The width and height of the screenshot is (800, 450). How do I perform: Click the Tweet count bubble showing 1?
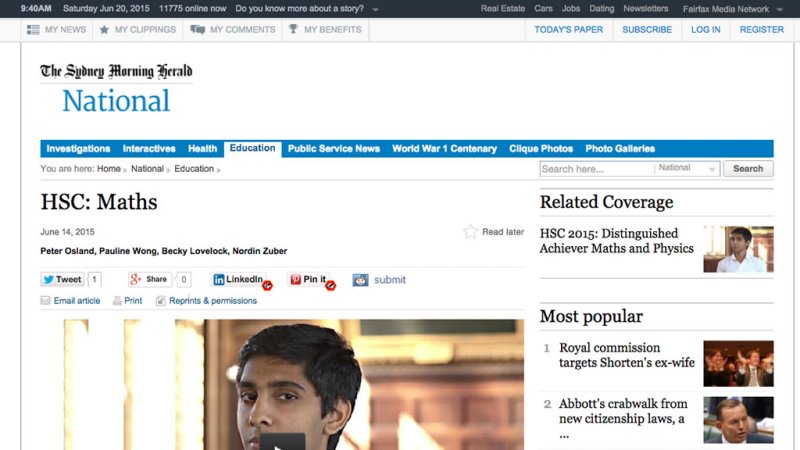point(94,279)
